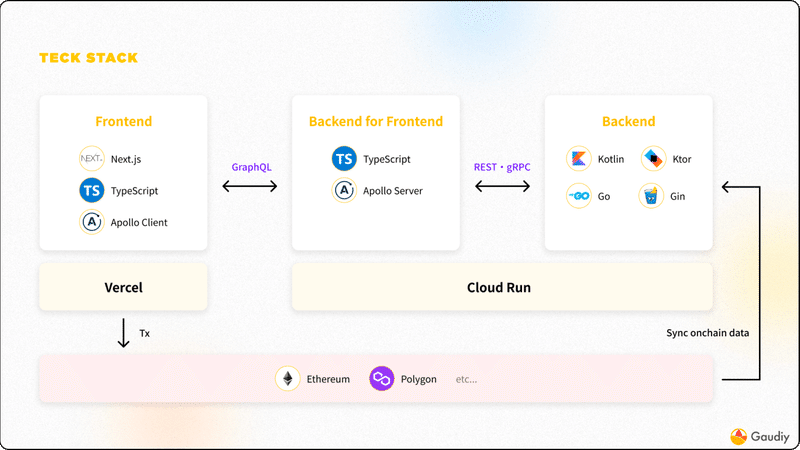Click the Next.js text label
The height and width of the screenshot is (450, 800).
pos(126,159)
